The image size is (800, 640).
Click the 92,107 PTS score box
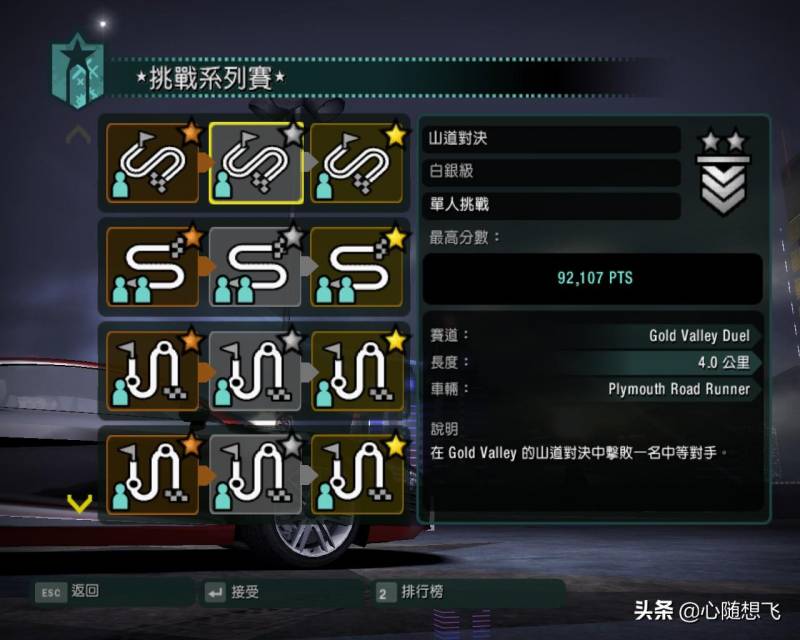(x=593, y=278)
